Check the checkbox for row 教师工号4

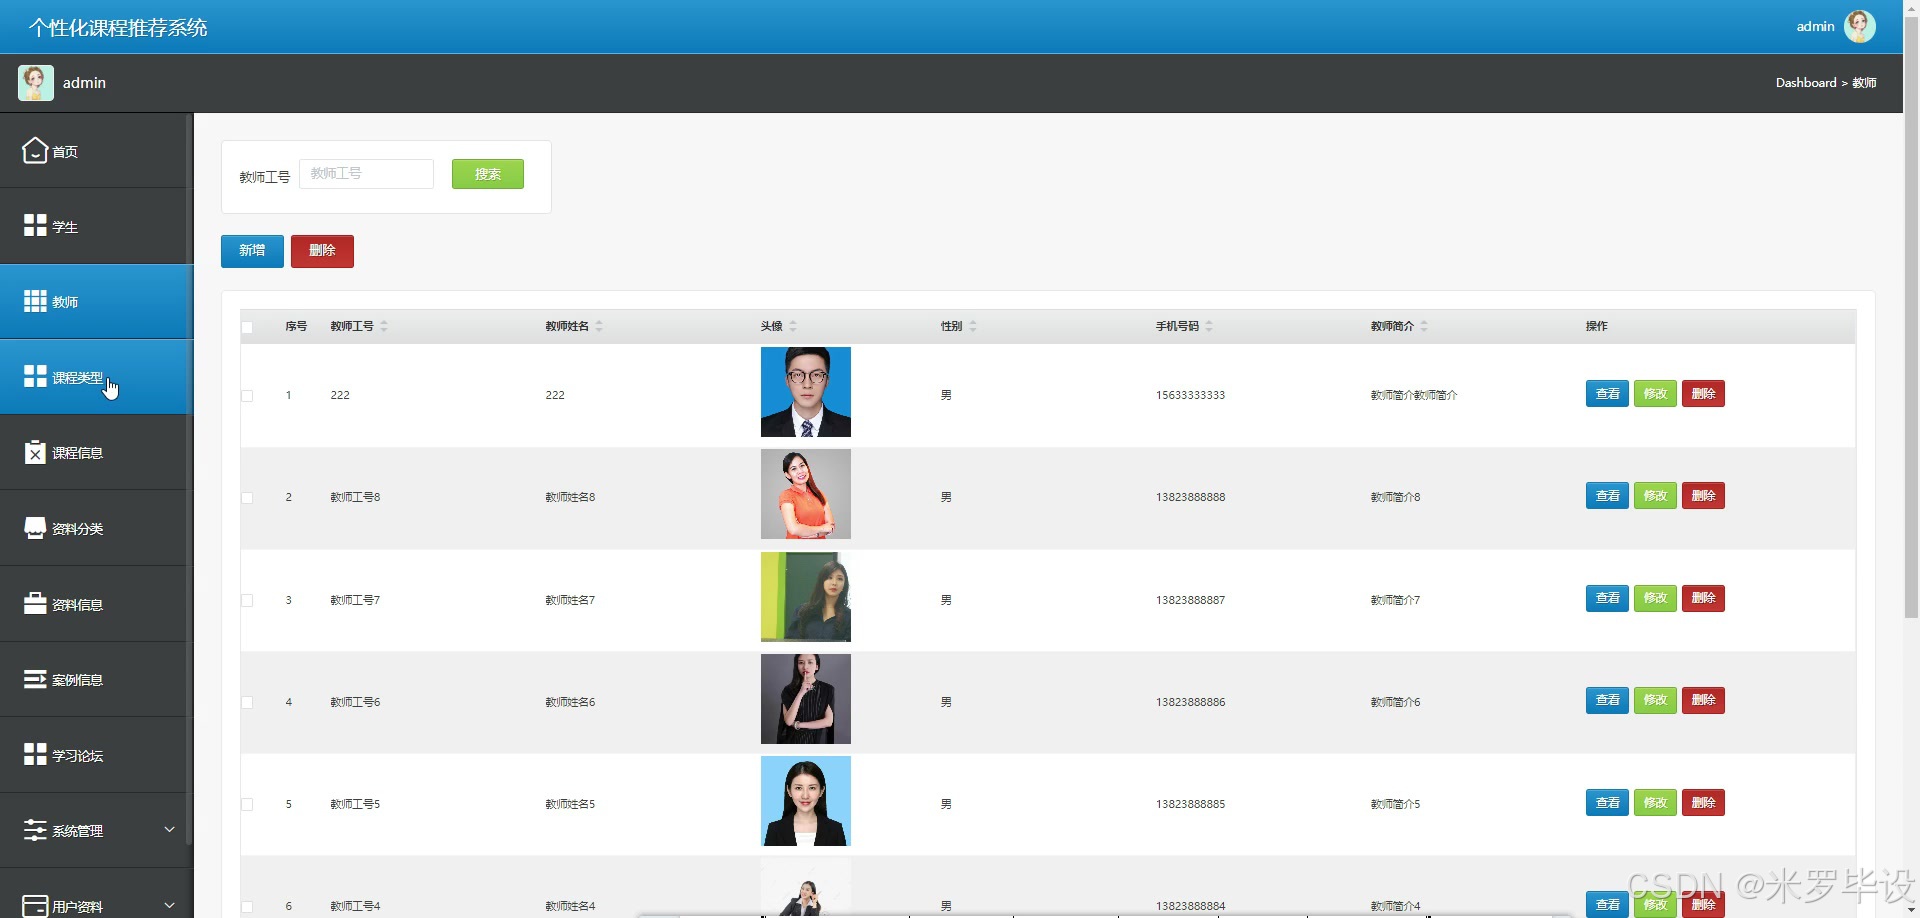pyautogui.click(x=247, y=907)
